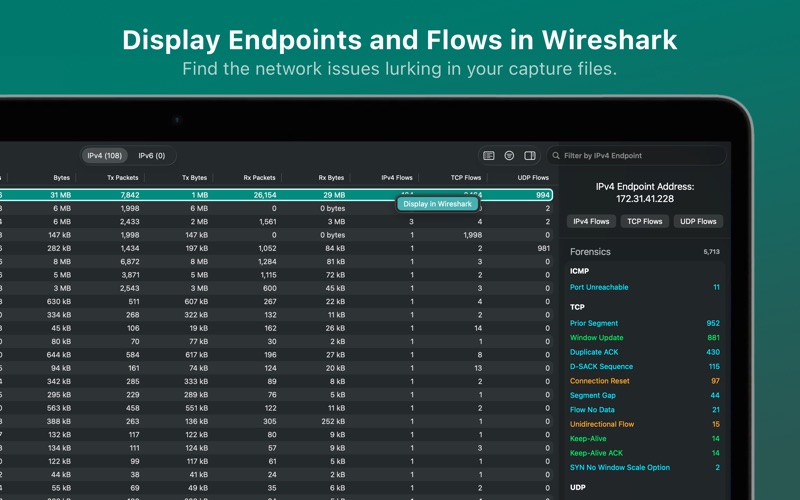Click the 3,871 Tx Packets cell

pos(130,275)
